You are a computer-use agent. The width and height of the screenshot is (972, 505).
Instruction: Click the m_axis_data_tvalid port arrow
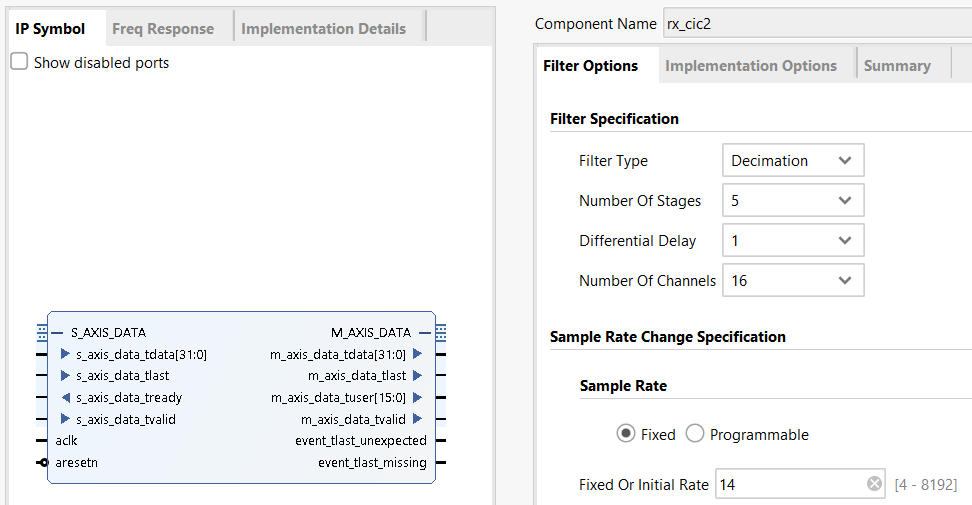tap(417, 420)
